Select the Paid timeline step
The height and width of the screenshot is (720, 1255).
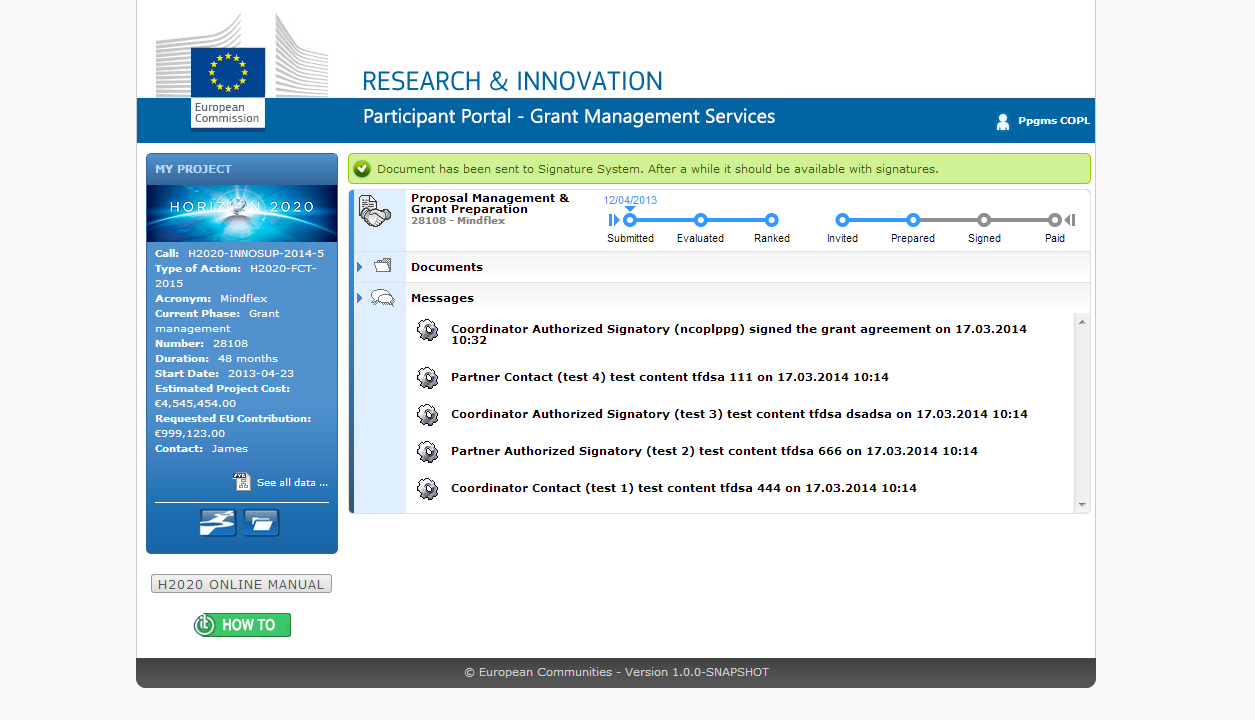coord(1055,220)
